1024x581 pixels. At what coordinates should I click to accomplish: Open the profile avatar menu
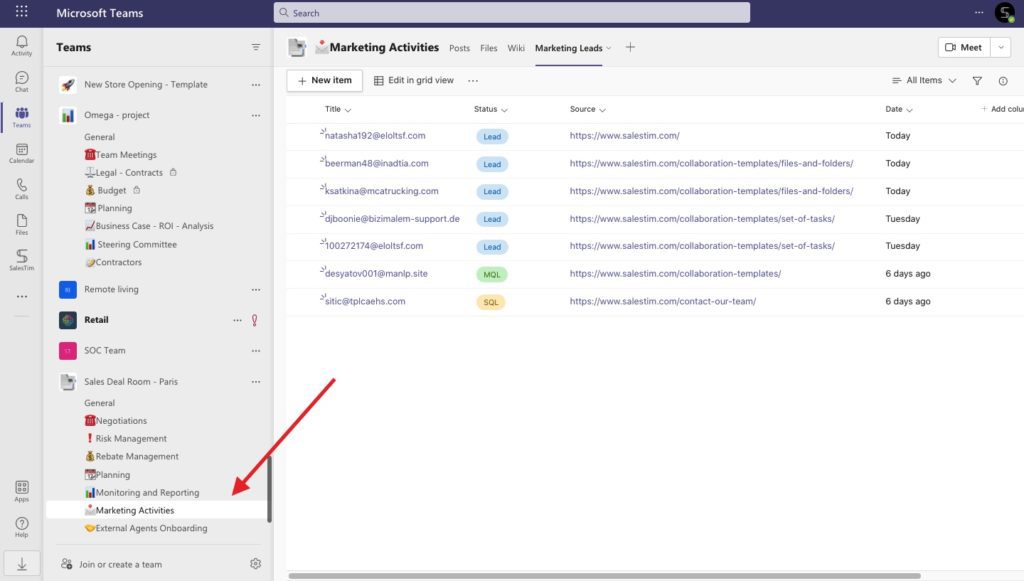pos(1004,12)
